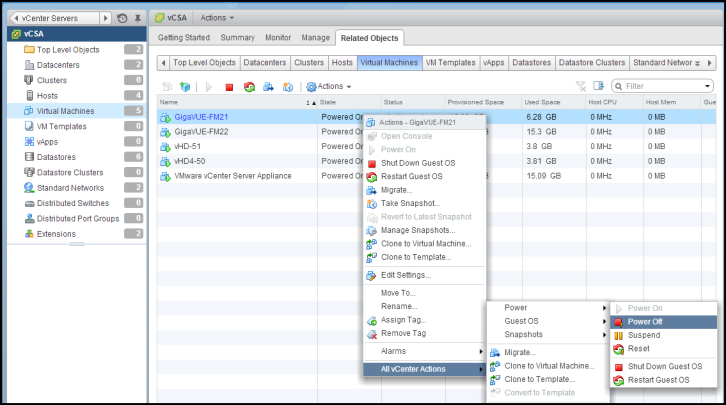The width and height of the screenshot is (726, 405).
Task: Click the Hosts icon in the navigator
Action: point(29,95)
